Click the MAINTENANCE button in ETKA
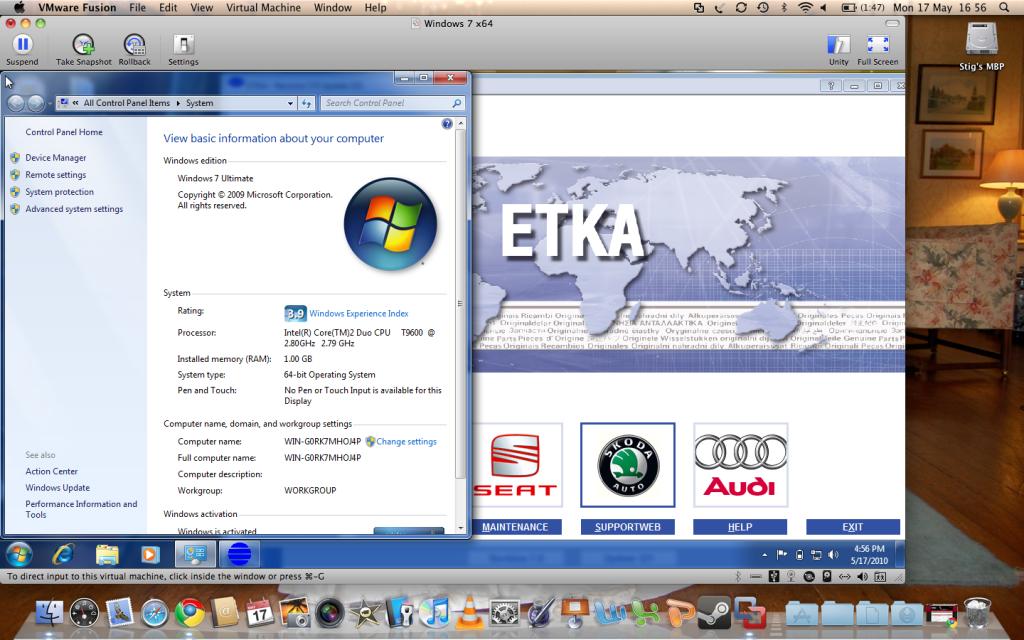 pyautogui.click(x=515, y=527)
